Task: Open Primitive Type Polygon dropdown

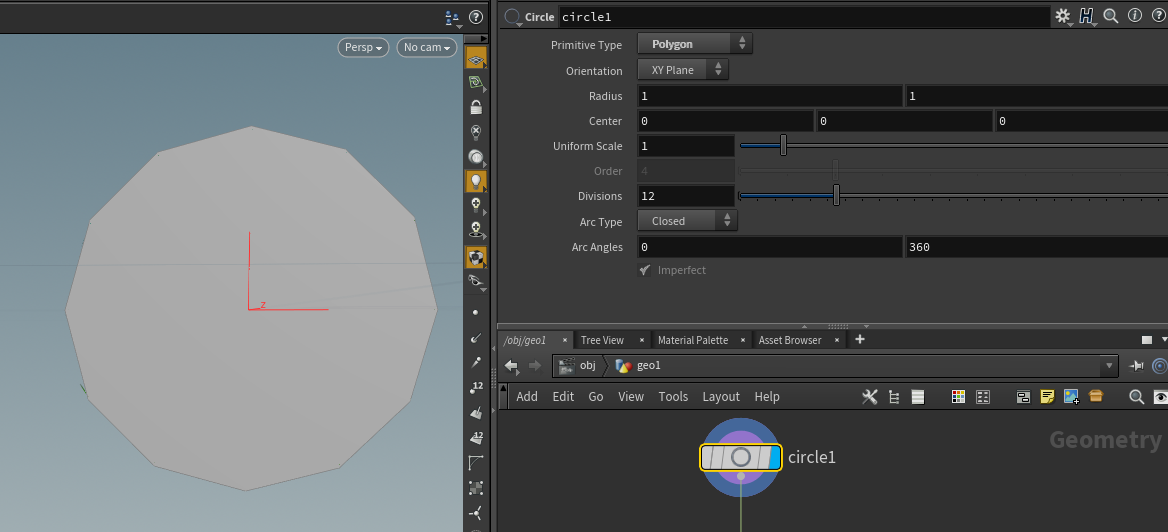Action: [695, 44]
